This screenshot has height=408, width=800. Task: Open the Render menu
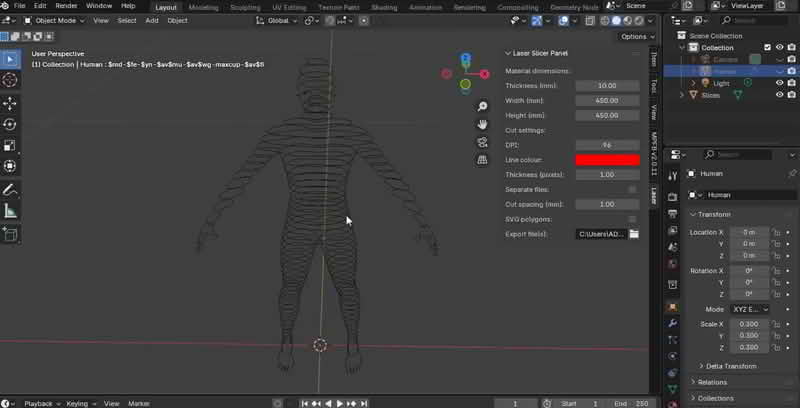(x=67, y=6)
